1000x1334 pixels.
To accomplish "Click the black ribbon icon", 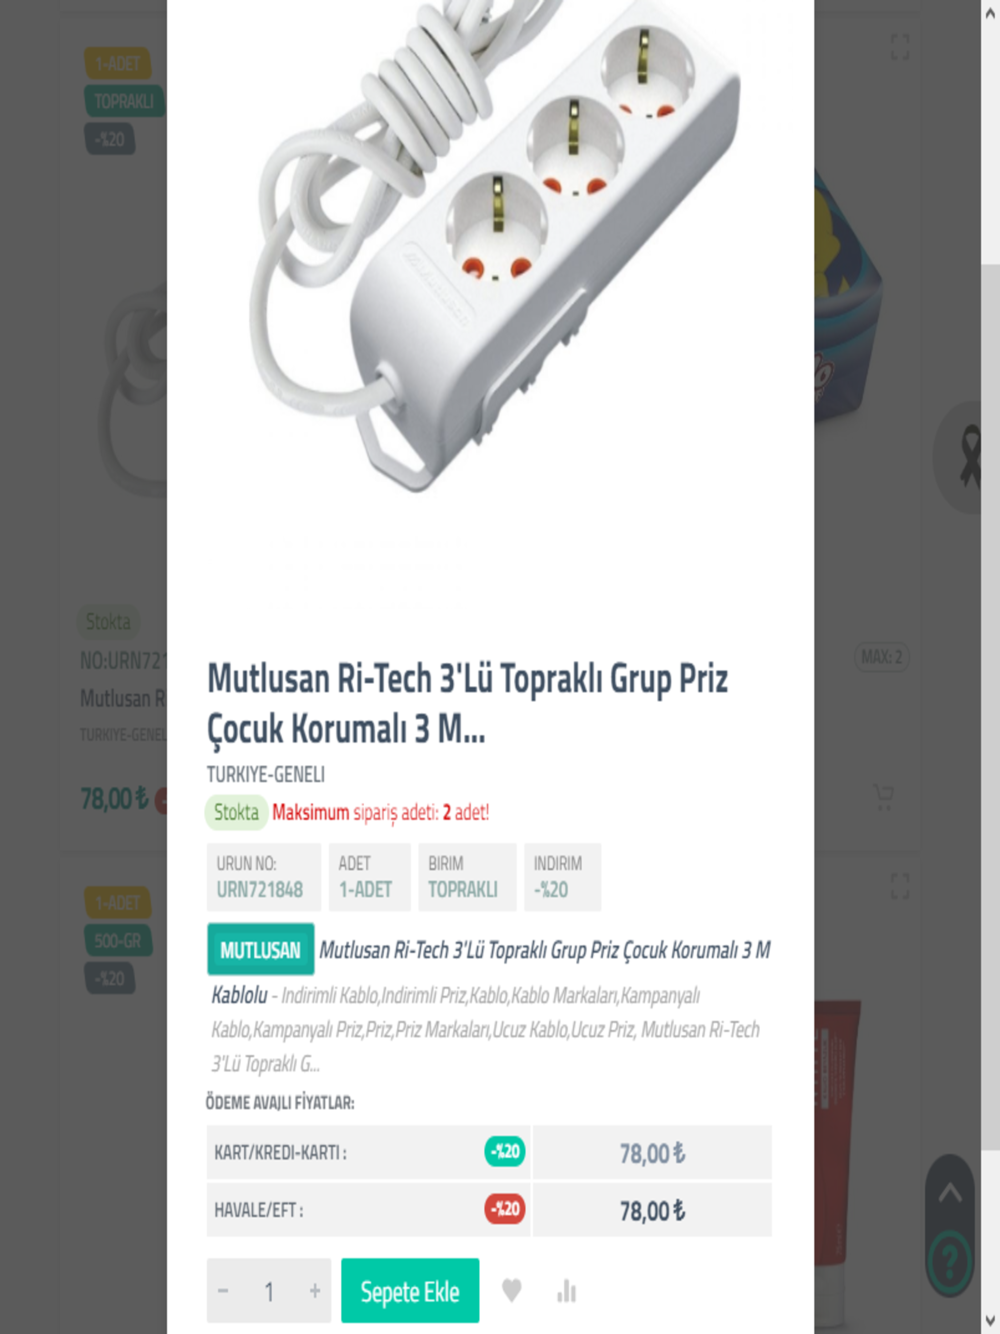I will tap(968, 456).
